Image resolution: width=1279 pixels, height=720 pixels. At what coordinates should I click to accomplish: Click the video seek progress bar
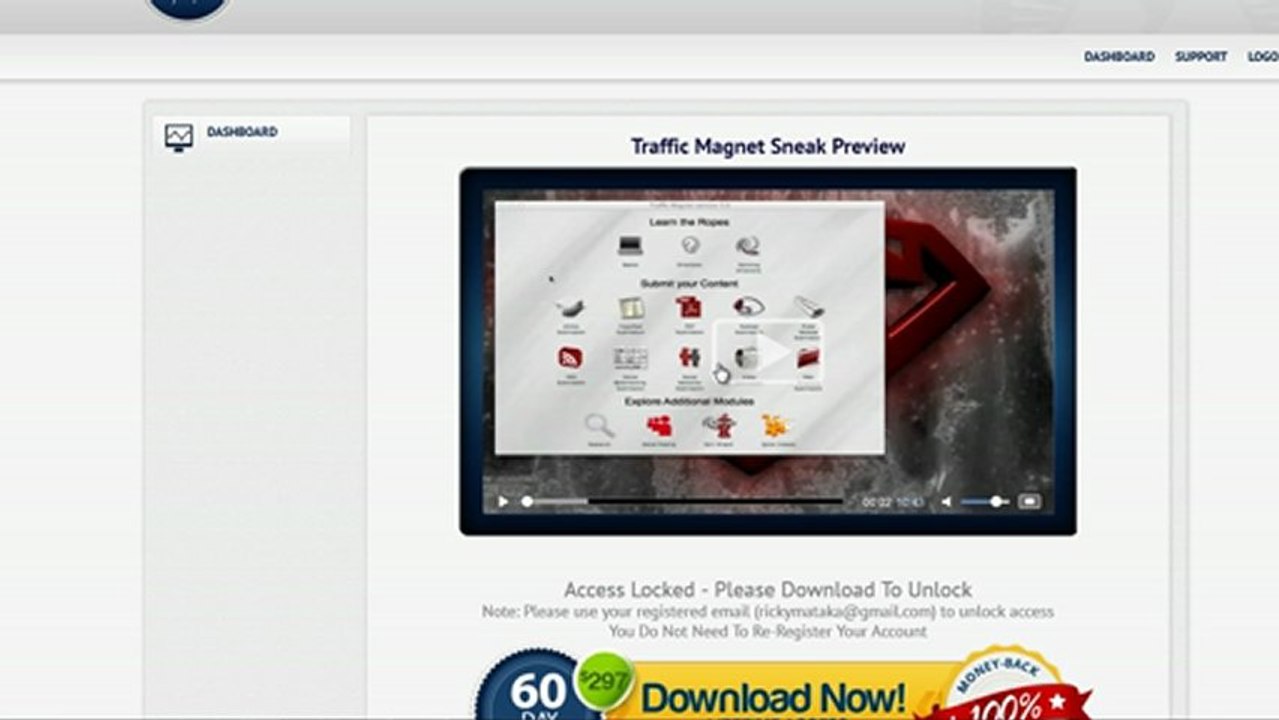[x=684, y=501]
